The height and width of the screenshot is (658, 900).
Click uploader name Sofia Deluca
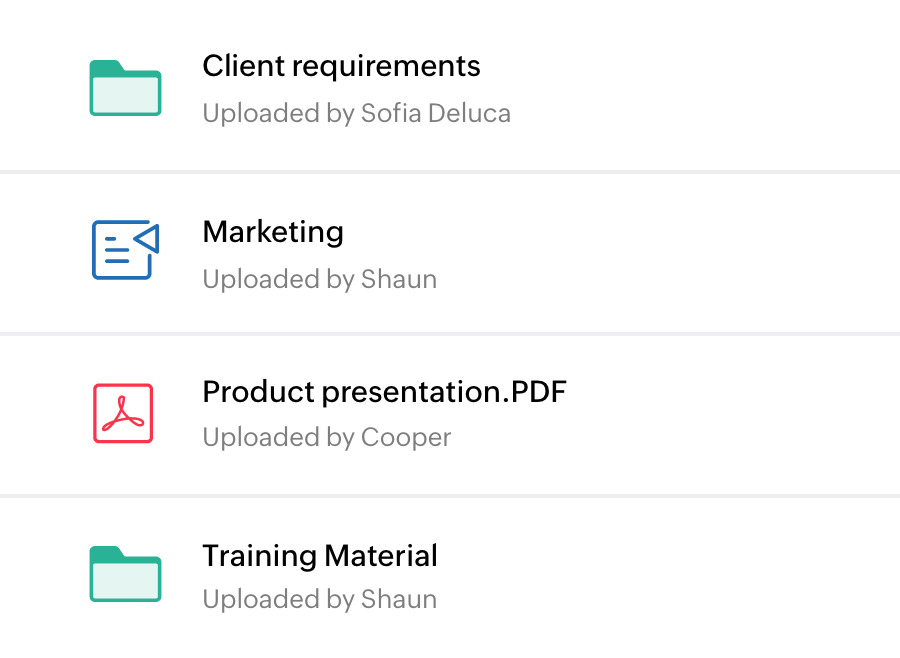433,113
